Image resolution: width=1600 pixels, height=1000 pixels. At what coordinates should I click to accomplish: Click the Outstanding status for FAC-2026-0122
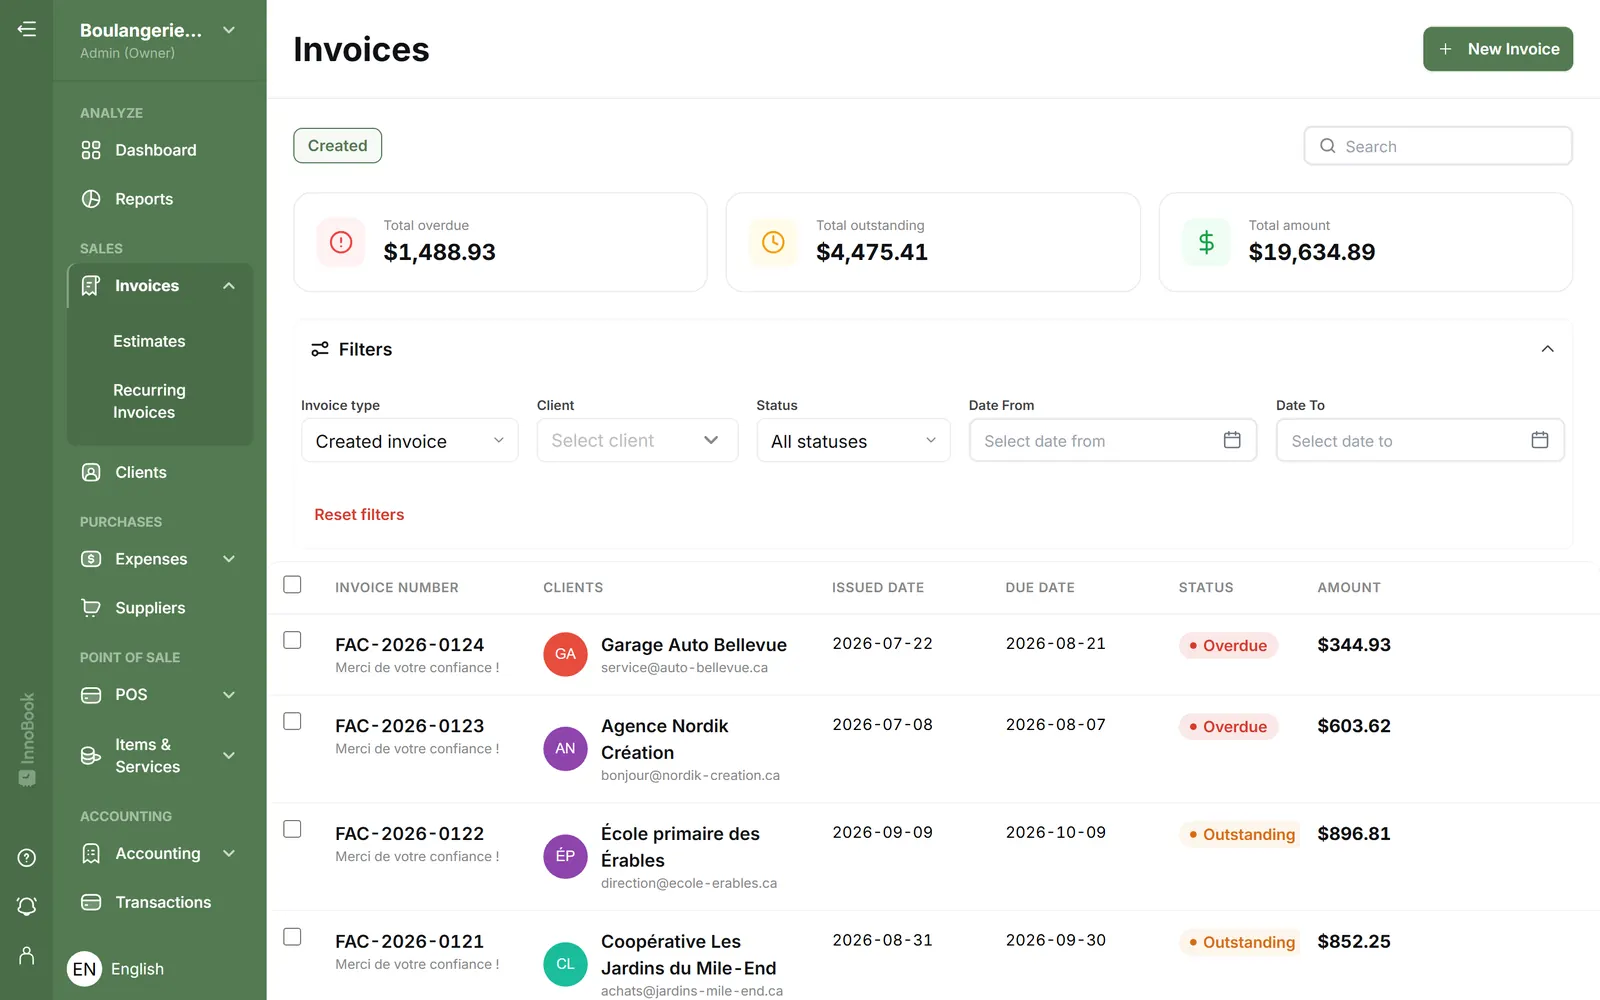[1241, 834]
